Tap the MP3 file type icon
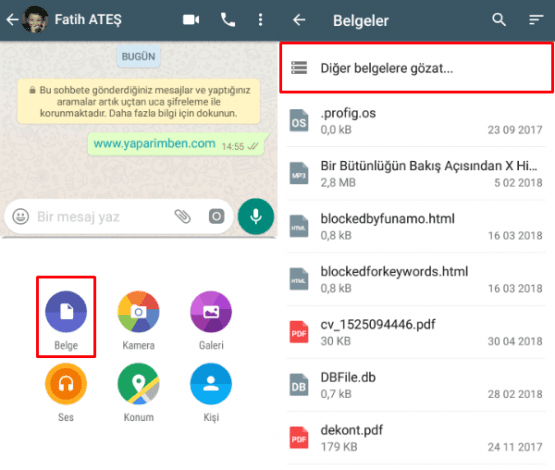Viewport: 555px width, 470px height. pyautogui.click(x=299, y=173)
